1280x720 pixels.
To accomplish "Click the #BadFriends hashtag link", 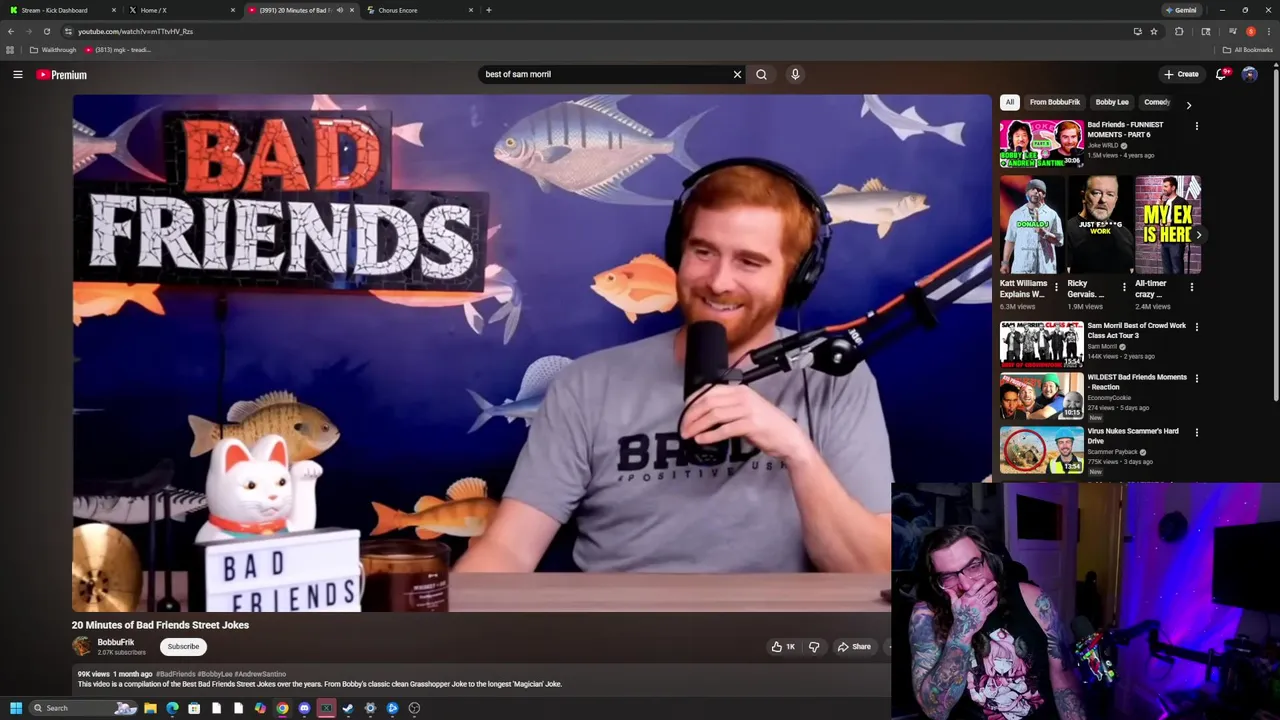I will point(176,674).
